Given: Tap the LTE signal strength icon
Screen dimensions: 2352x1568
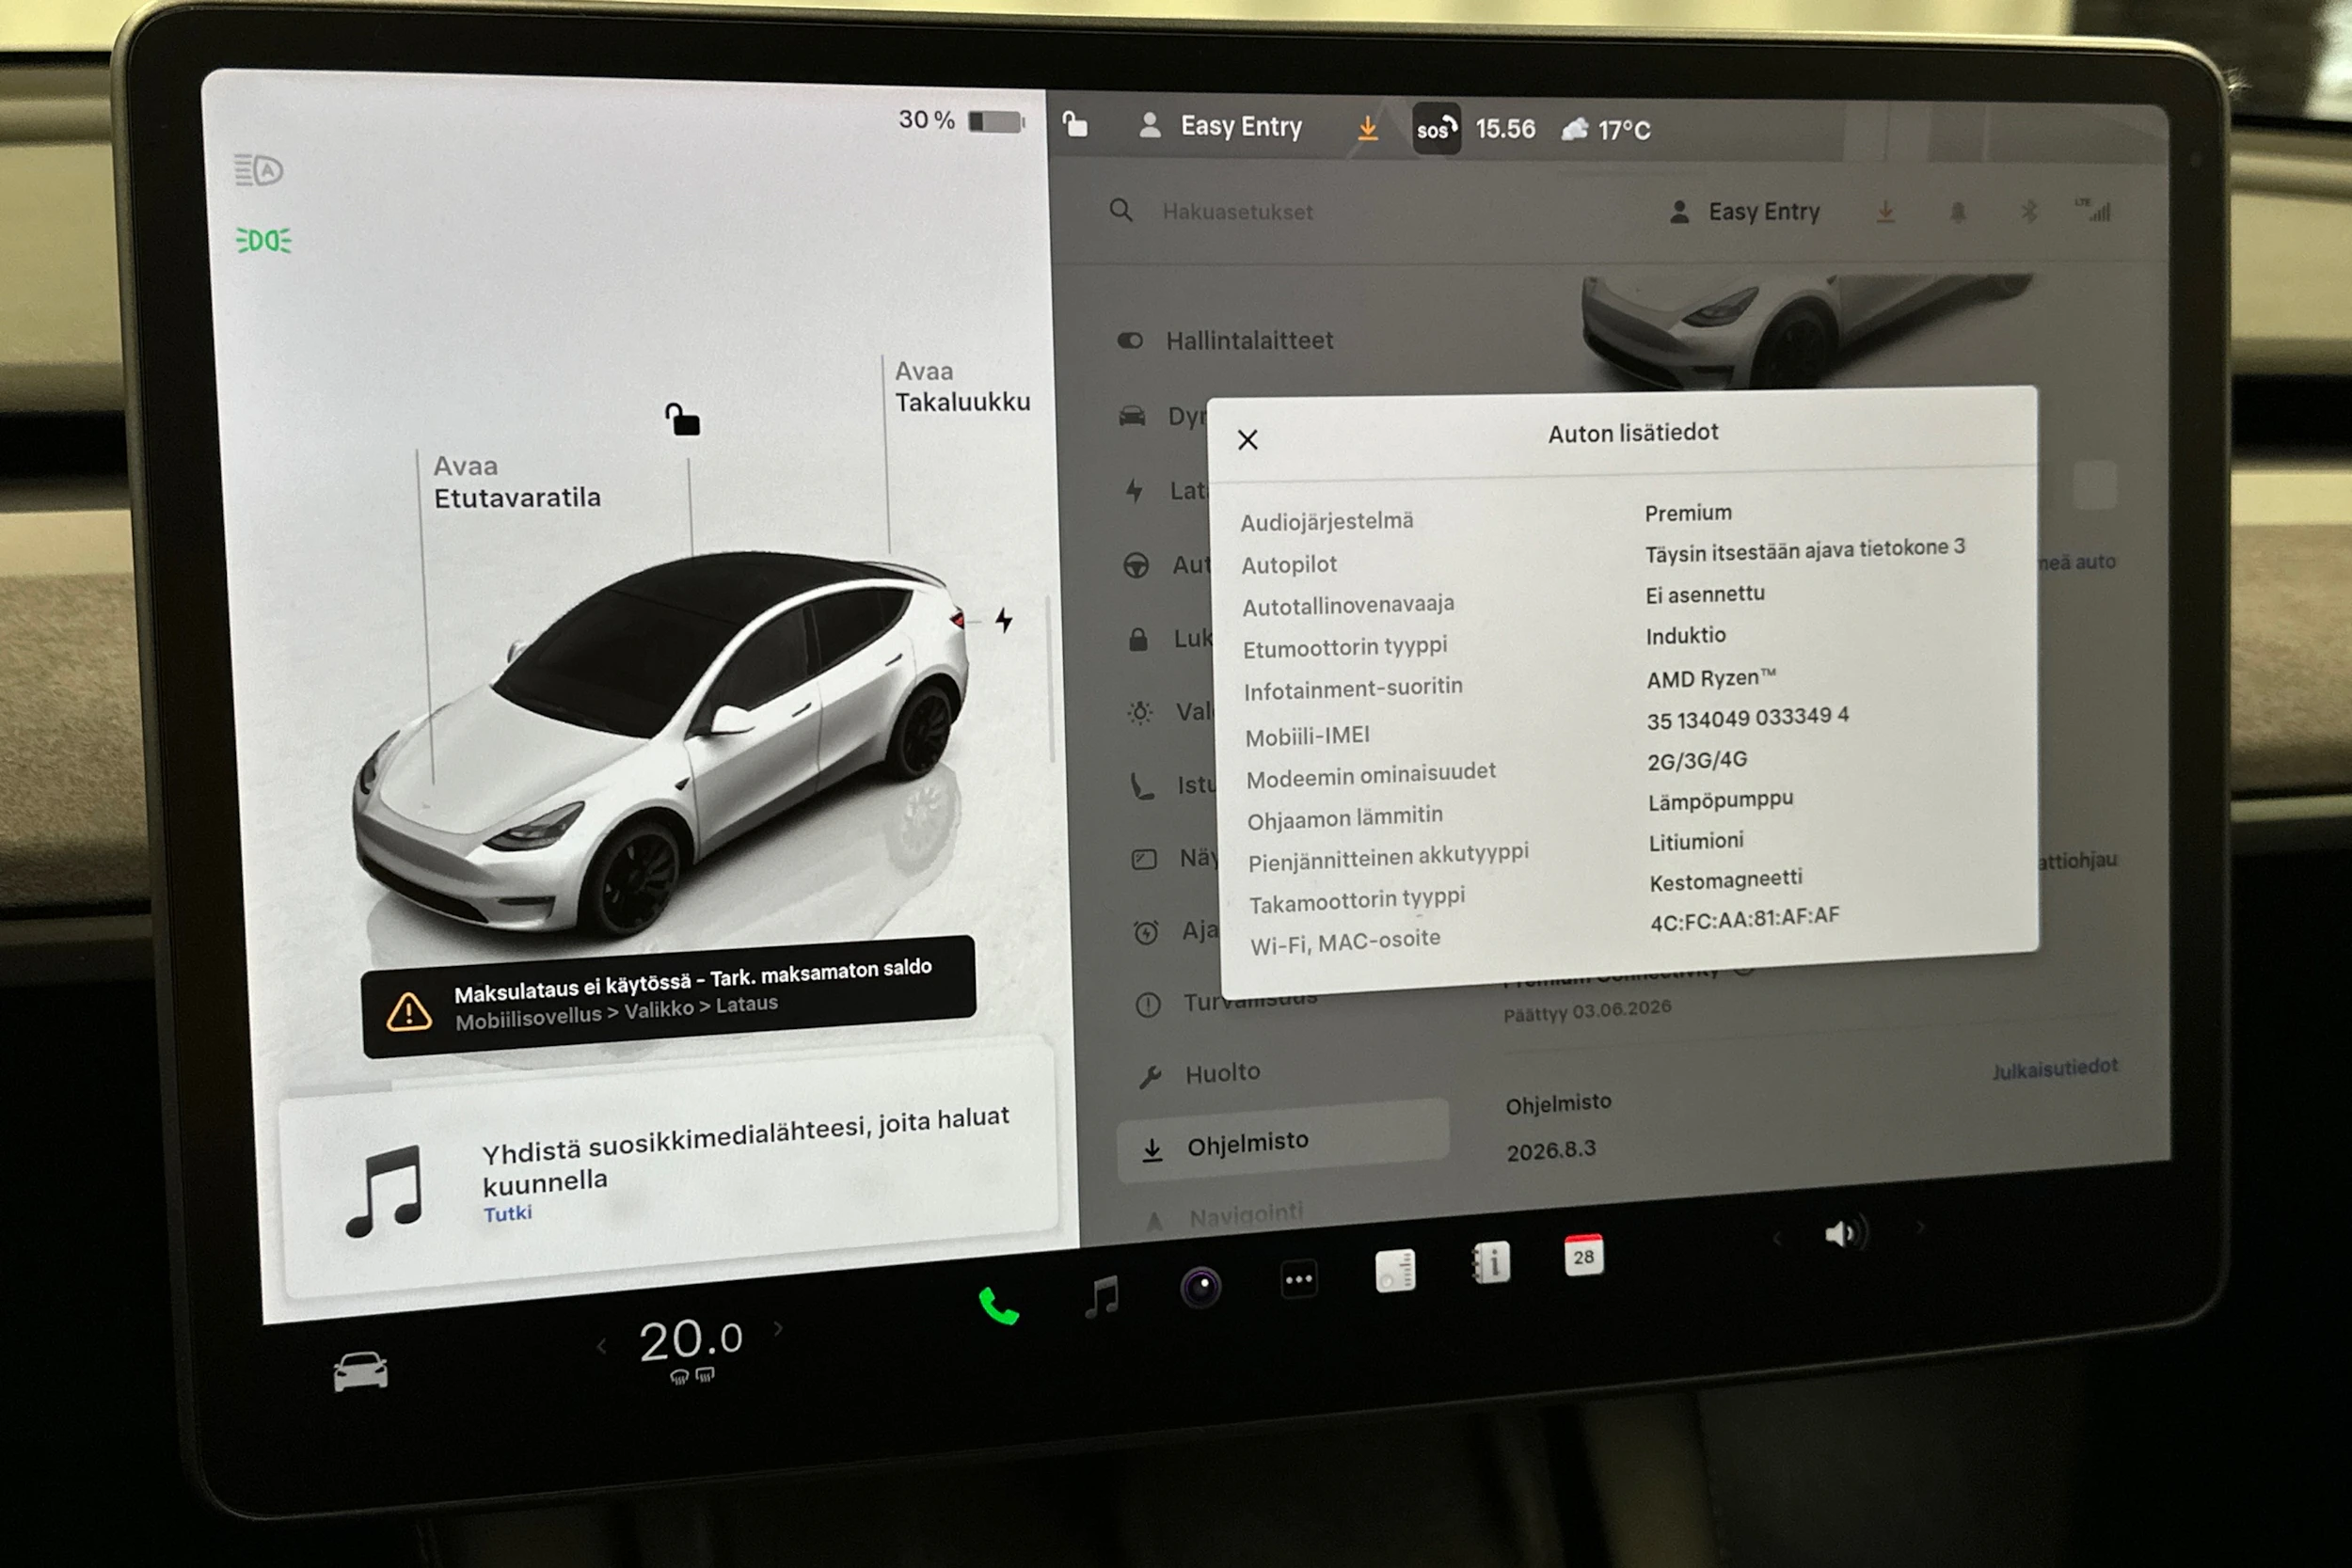Looking at the screenshot, I should pyautogui.click(x=2093, y=209).
